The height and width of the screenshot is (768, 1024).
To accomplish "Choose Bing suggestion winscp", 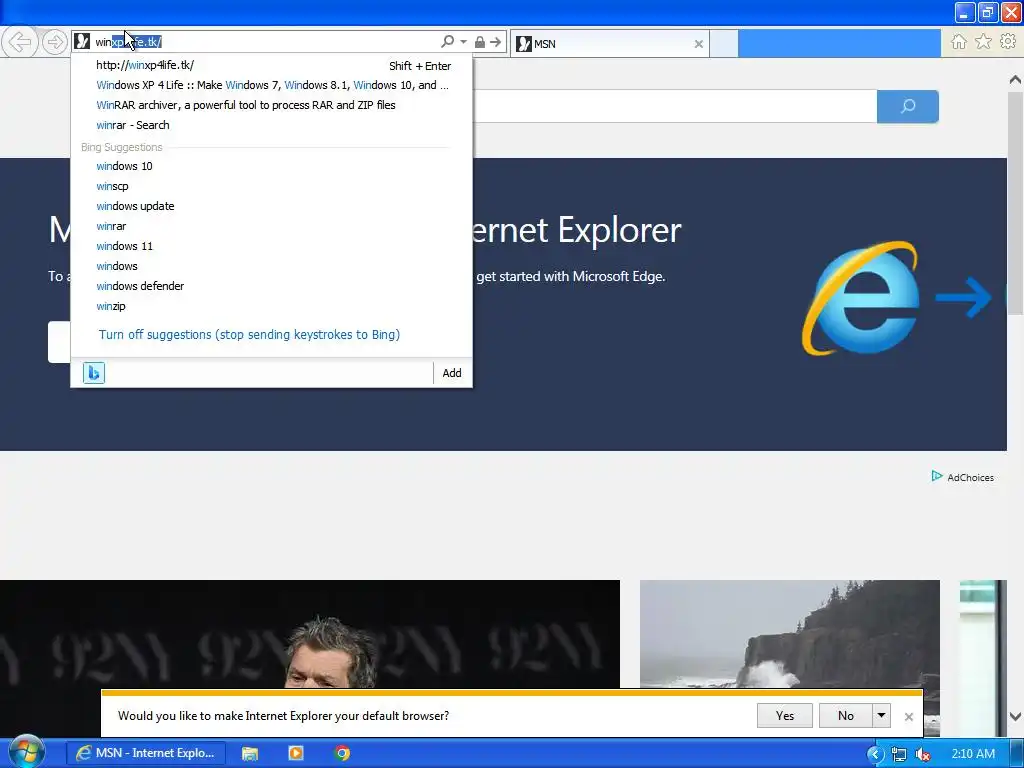I will click(x=272, y=186).
